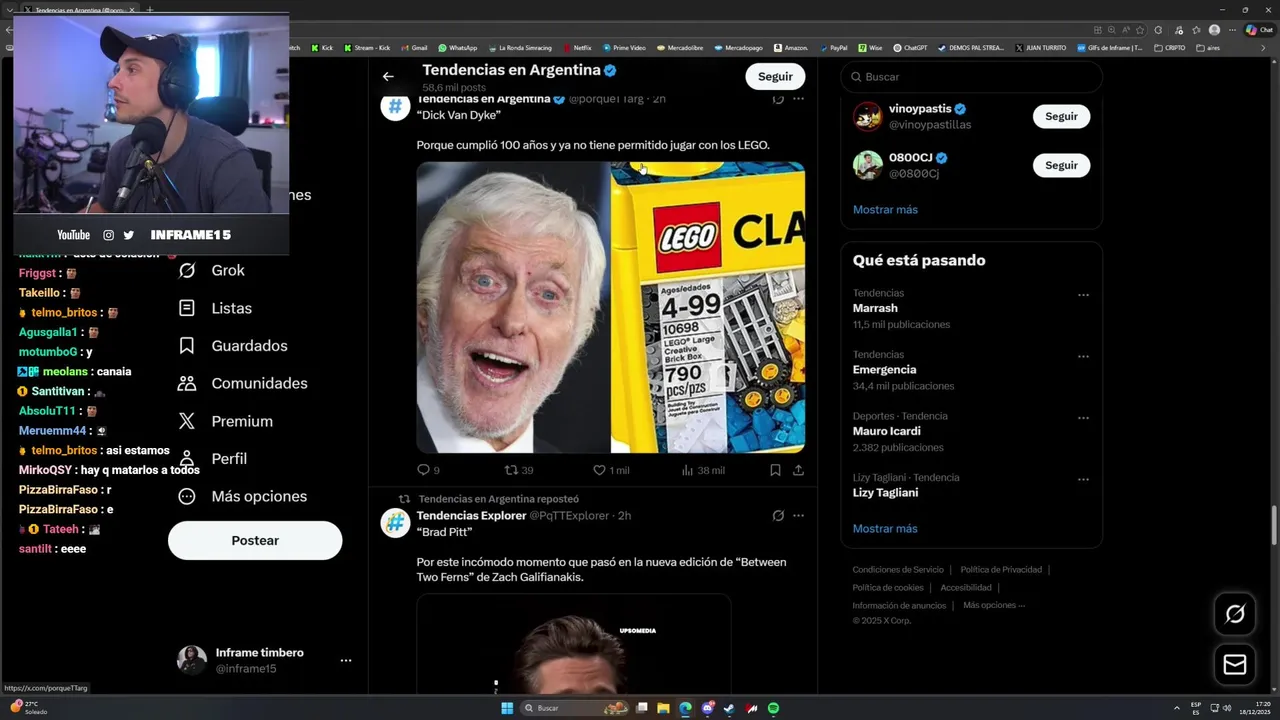Follow vinoypastis with the Seguir button

click(x=1061, y=116)
